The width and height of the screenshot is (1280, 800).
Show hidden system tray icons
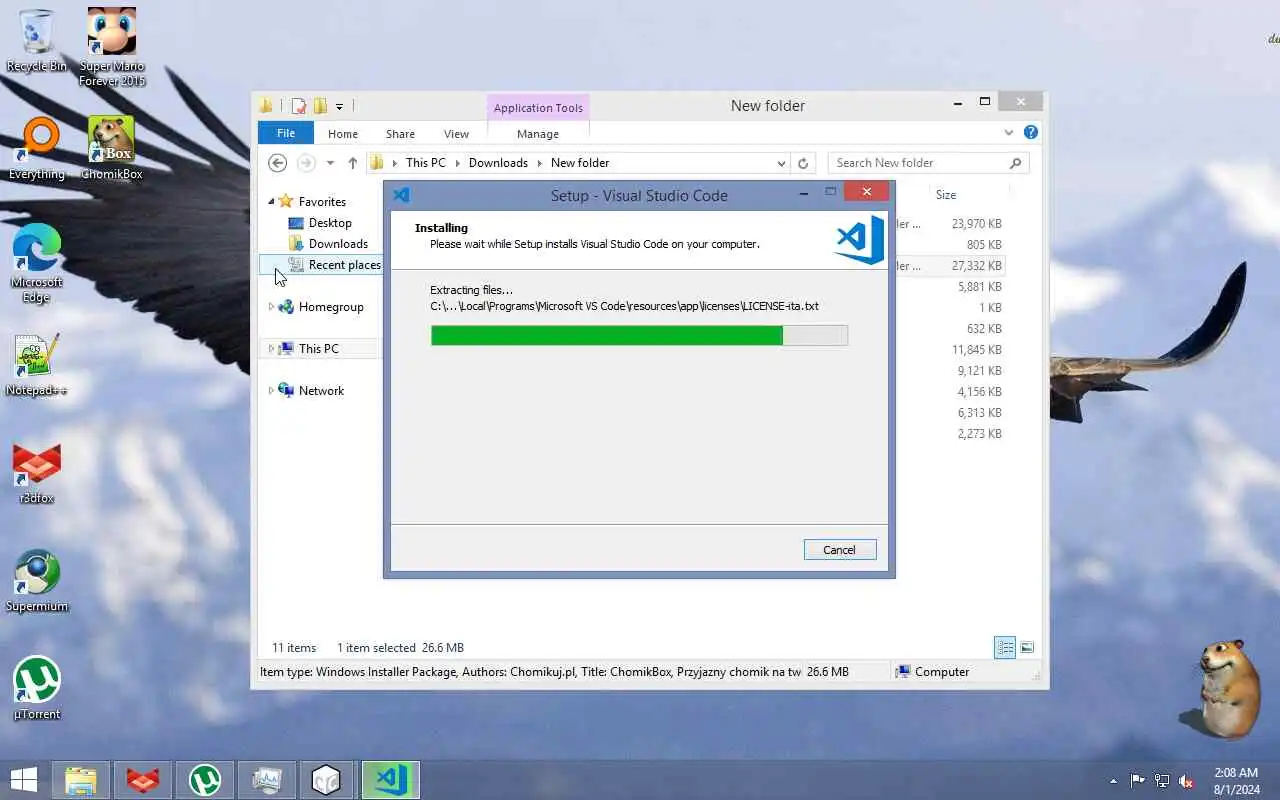coord(1113,781)
